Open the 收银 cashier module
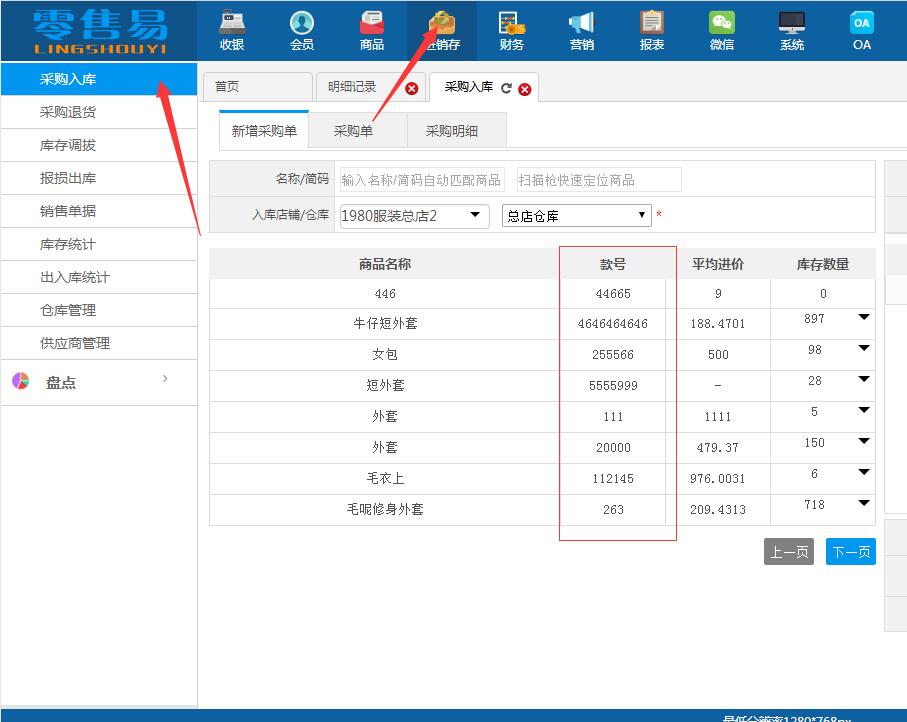Image resolution: width=907 pixels, height=722 pixels. pyautogui.click(x=231, y=30)
